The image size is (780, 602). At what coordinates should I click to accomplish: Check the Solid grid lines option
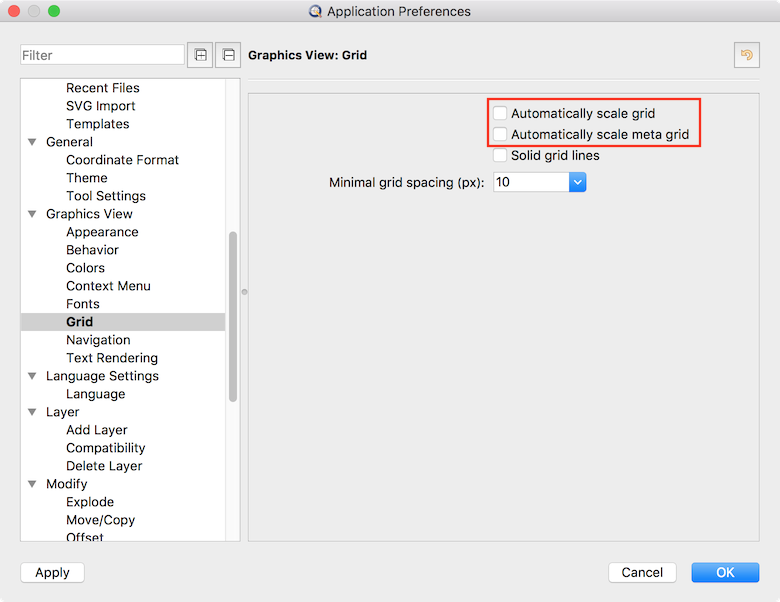point(501,156)
